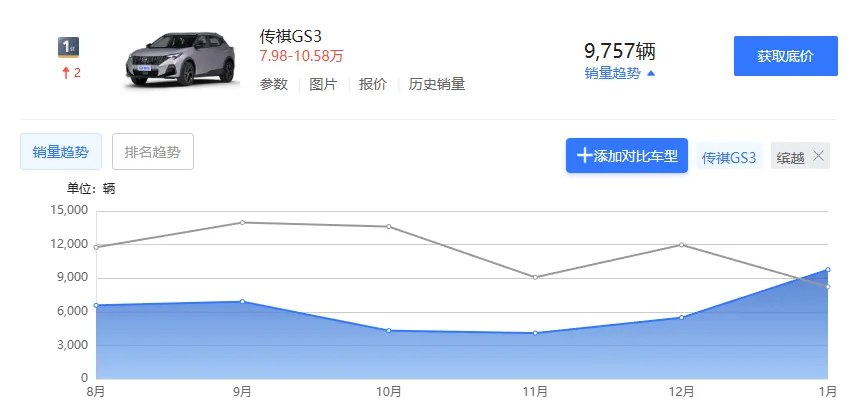Screen dimensions: 855x416
Task: Click the blue line data point at 10月
Action: pyautogui.click(x=389, y=330)
